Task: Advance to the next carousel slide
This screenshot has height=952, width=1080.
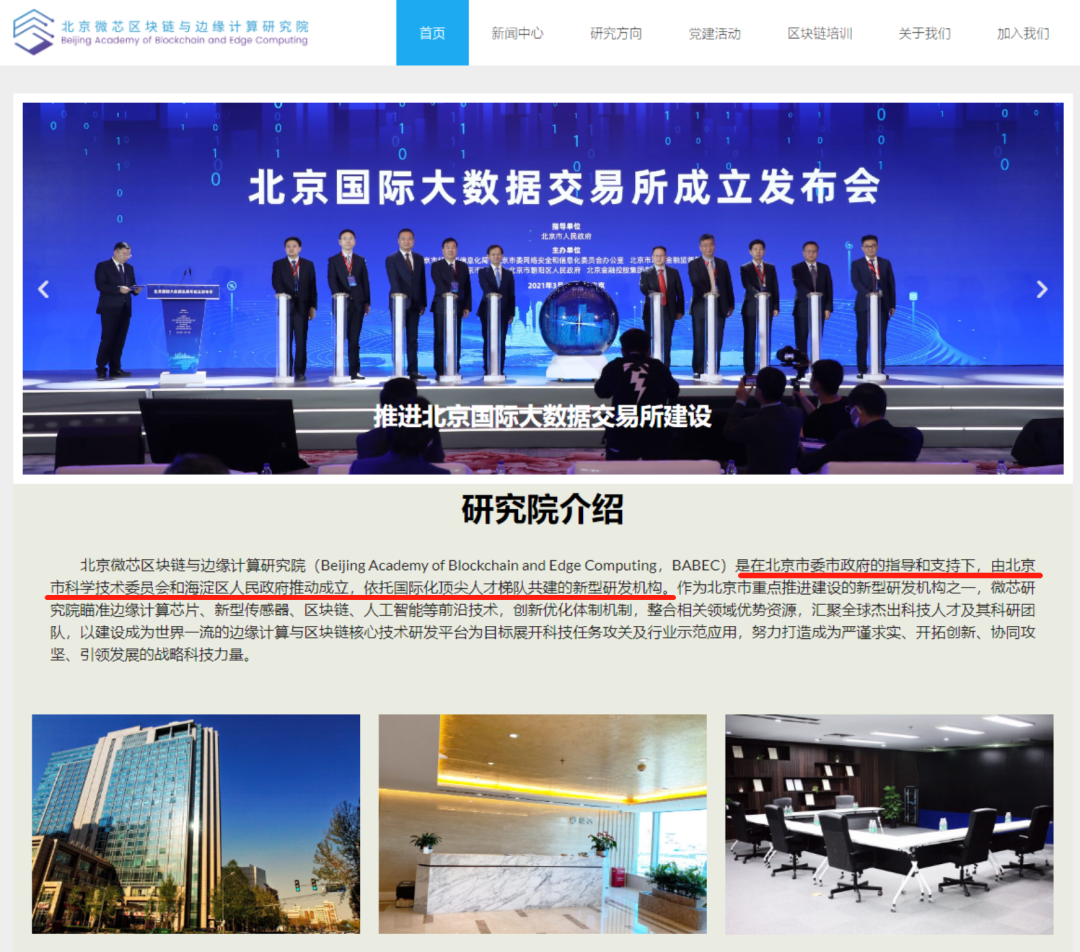Action: point(1041,289)
